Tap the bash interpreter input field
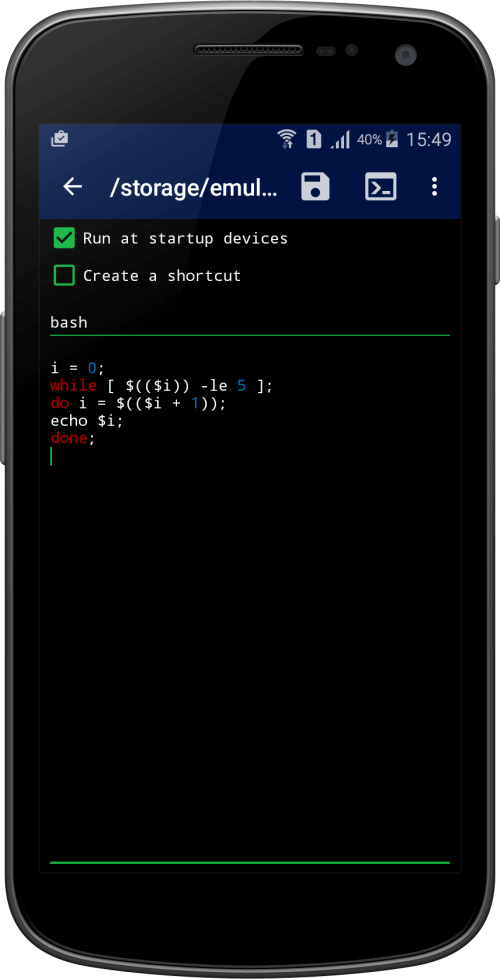 250,323
